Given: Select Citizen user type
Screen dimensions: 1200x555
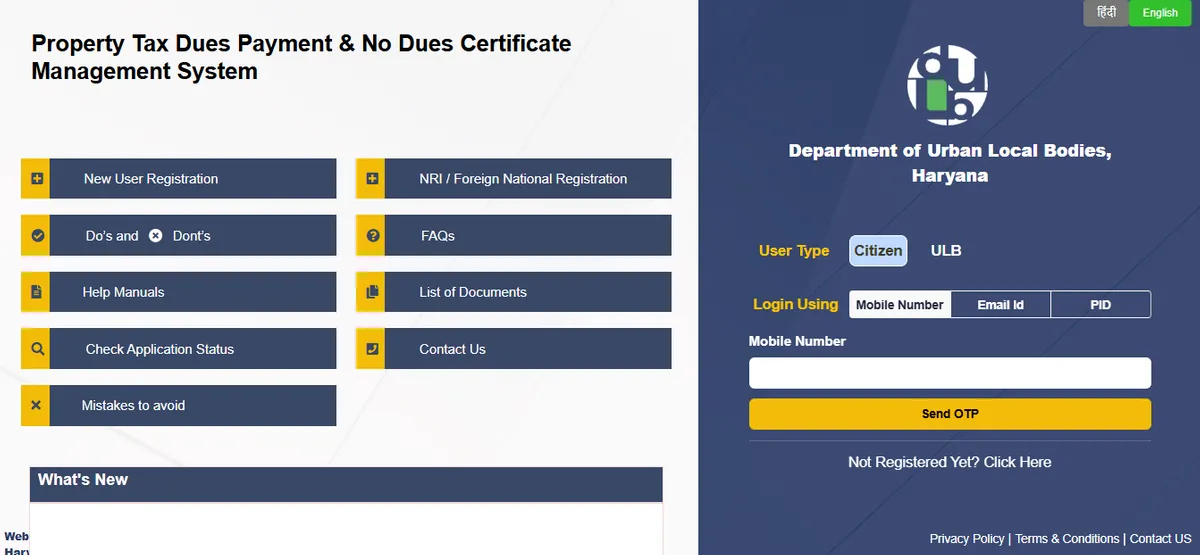Looking at the screenshot, I should coord(878,251).
